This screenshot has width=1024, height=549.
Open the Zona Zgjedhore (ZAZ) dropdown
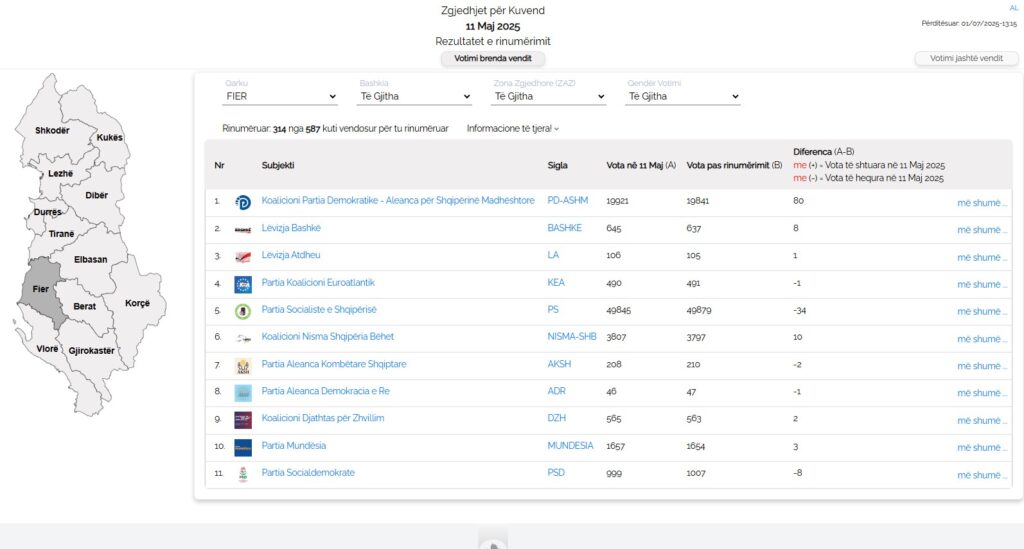coord(549,97)
